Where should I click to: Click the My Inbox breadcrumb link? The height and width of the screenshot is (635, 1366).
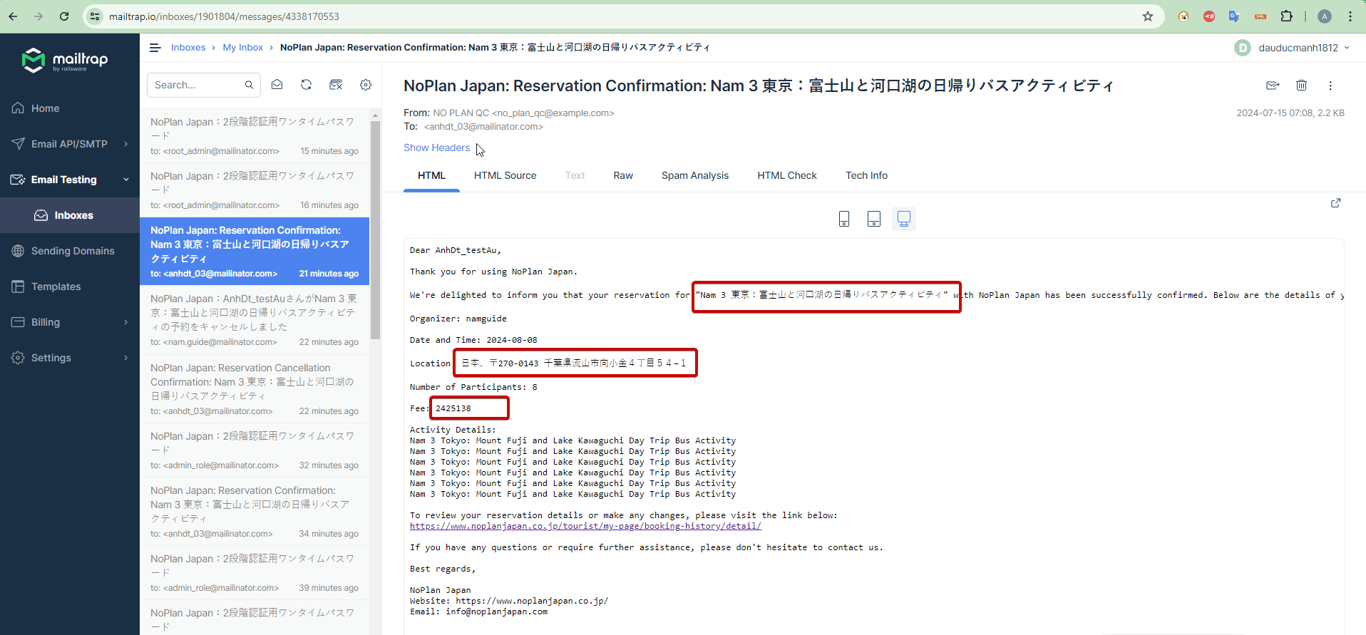(x=243, y=47)
